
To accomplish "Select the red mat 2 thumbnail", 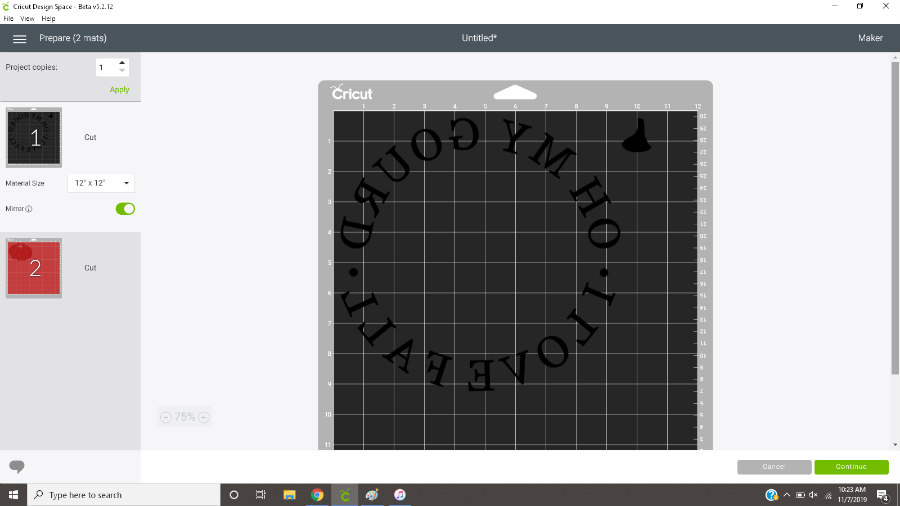I will (x=34, y=267).
